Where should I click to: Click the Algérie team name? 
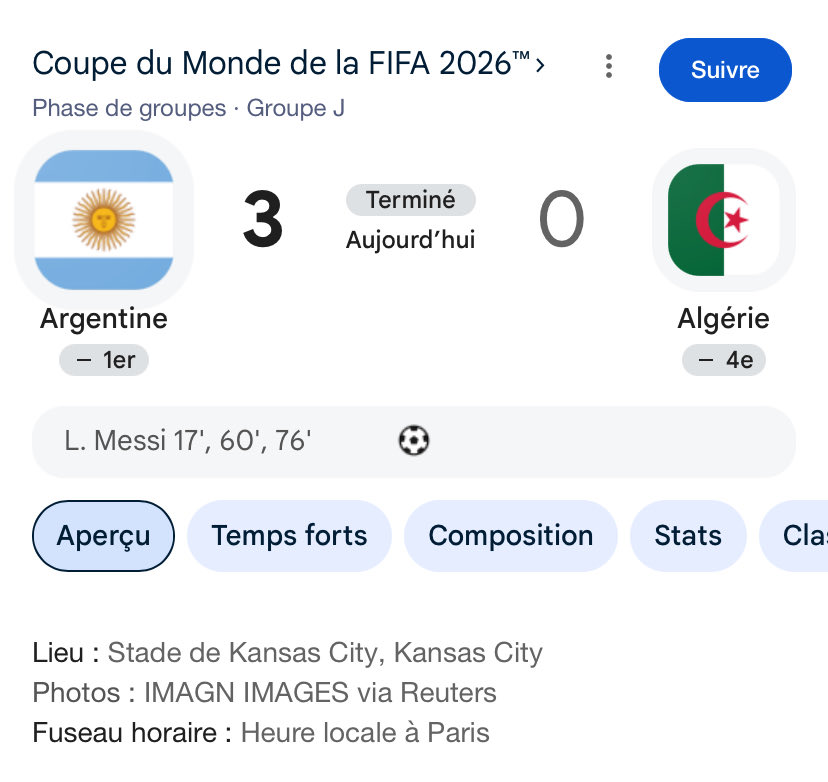(x=723, y=319)
